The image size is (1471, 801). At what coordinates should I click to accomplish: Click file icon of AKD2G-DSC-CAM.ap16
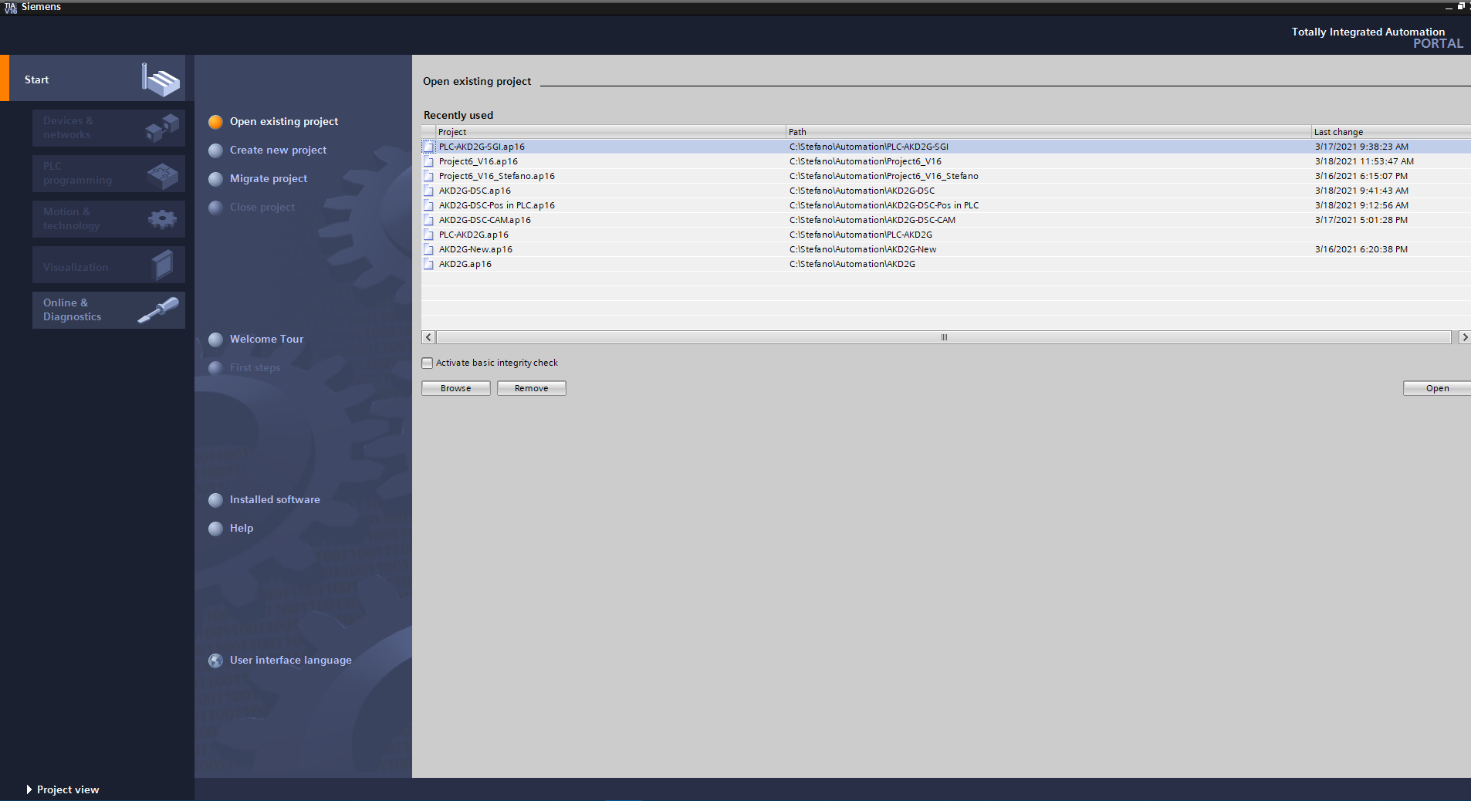click(x=428, y=220)
